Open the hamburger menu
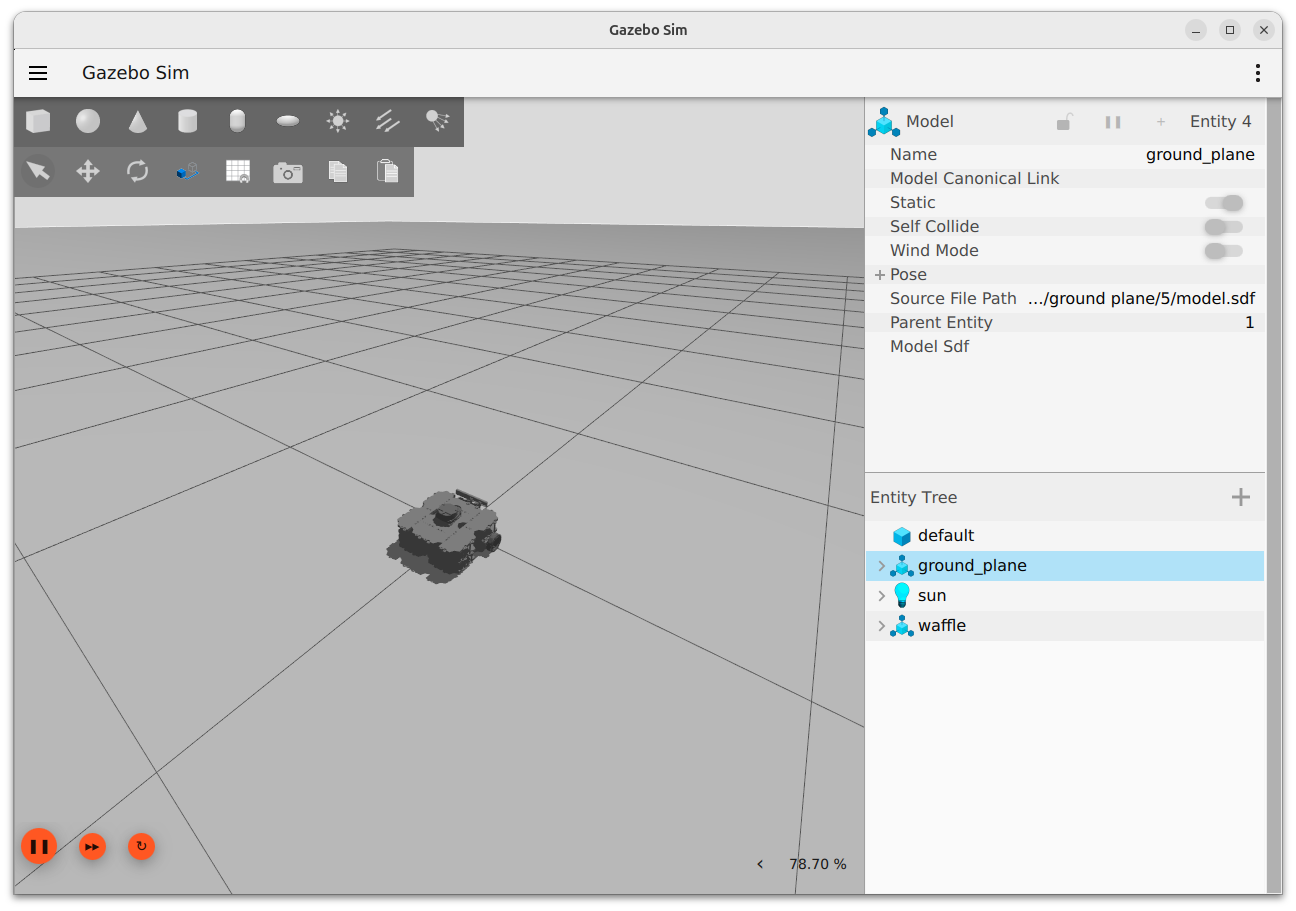This screenshot has width=1296, height=911. pos(38,73)
